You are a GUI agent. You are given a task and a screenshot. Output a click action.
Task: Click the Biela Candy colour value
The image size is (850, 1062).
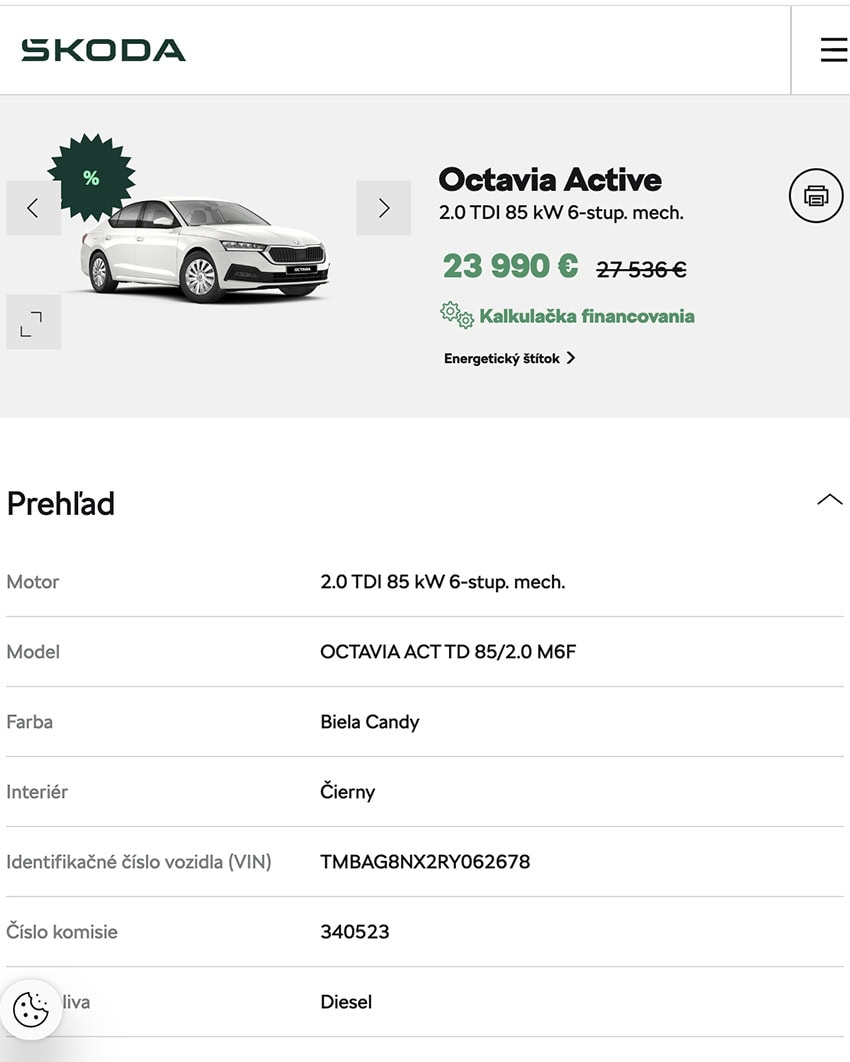(370, 722)
